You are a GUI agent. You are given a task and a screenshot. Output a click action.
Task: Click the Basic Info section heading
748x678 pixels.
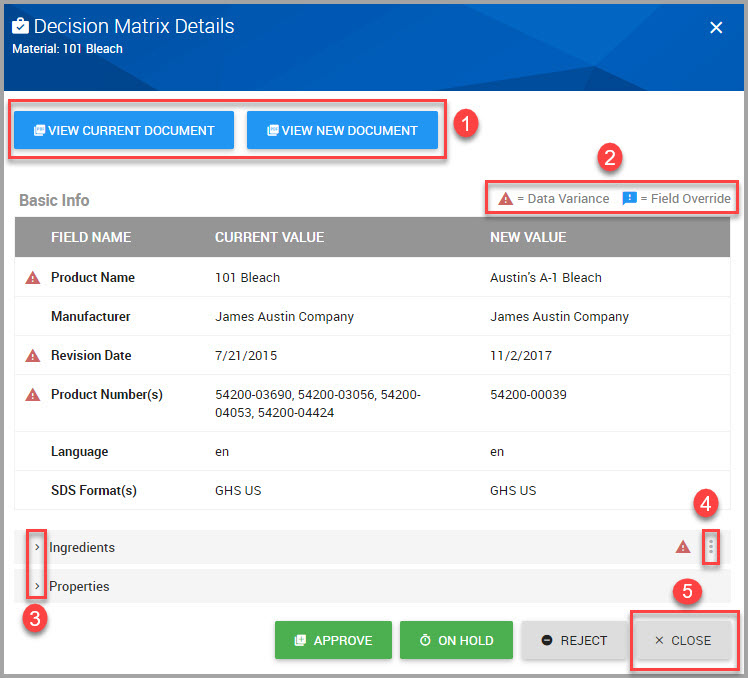54,200
